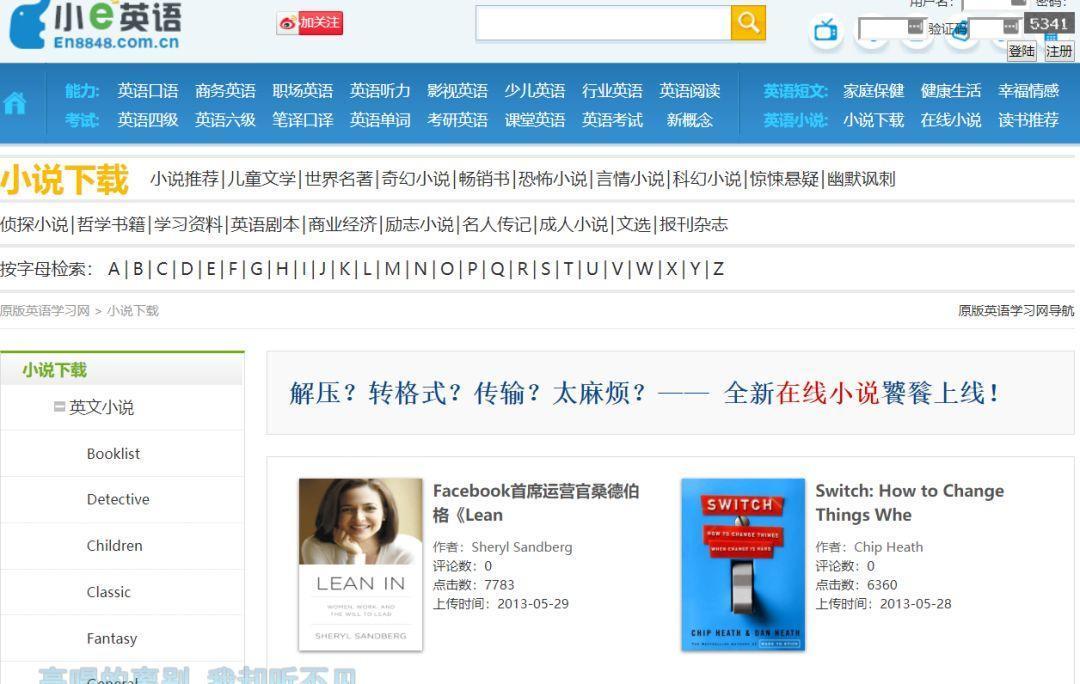Select the 畅销书 category
1080x684 pixels.
click(x=484, y=179)
